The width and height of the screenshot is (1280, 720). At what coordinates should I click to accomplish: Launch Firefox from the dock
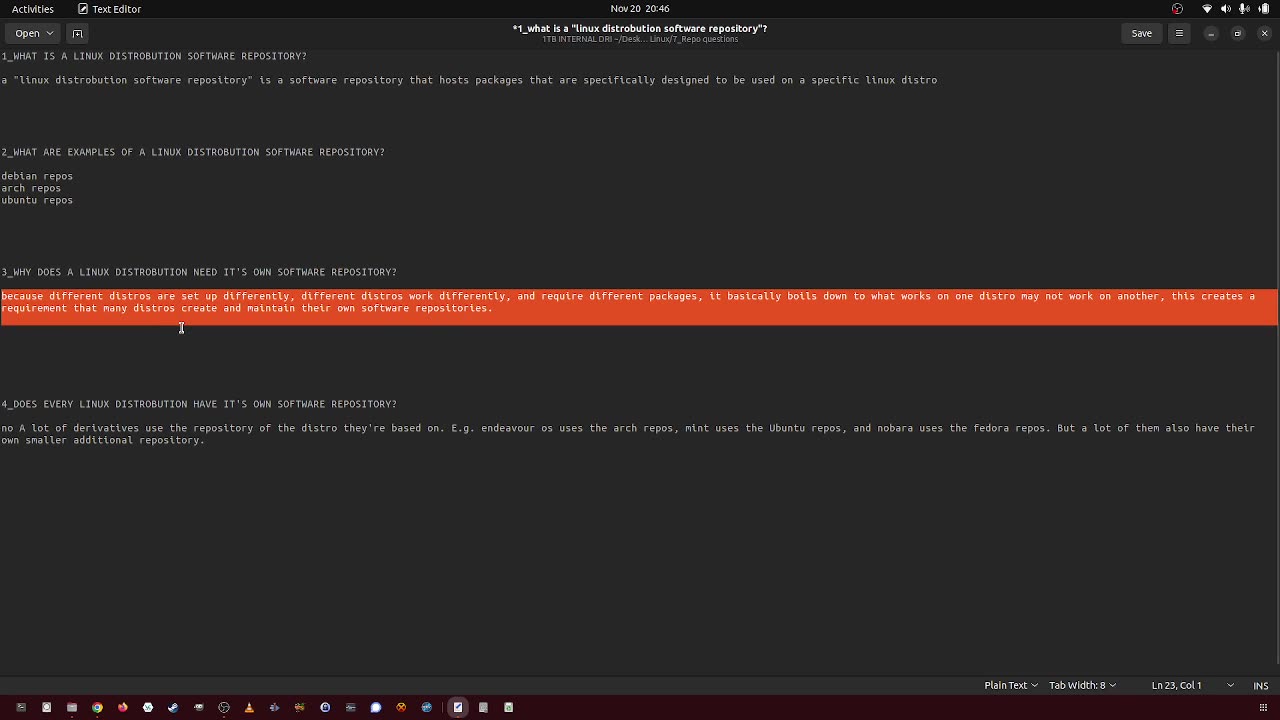point(123,707)
